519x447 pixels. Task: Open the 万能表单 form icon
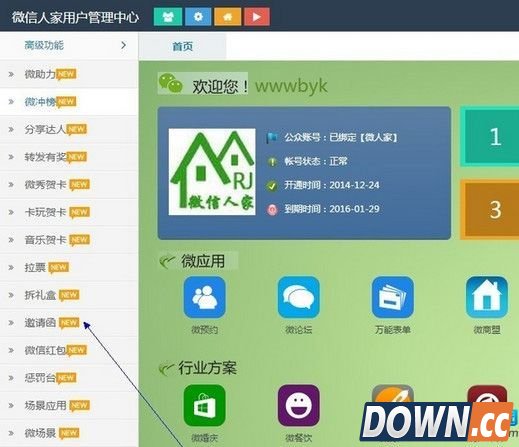[393, 297]
